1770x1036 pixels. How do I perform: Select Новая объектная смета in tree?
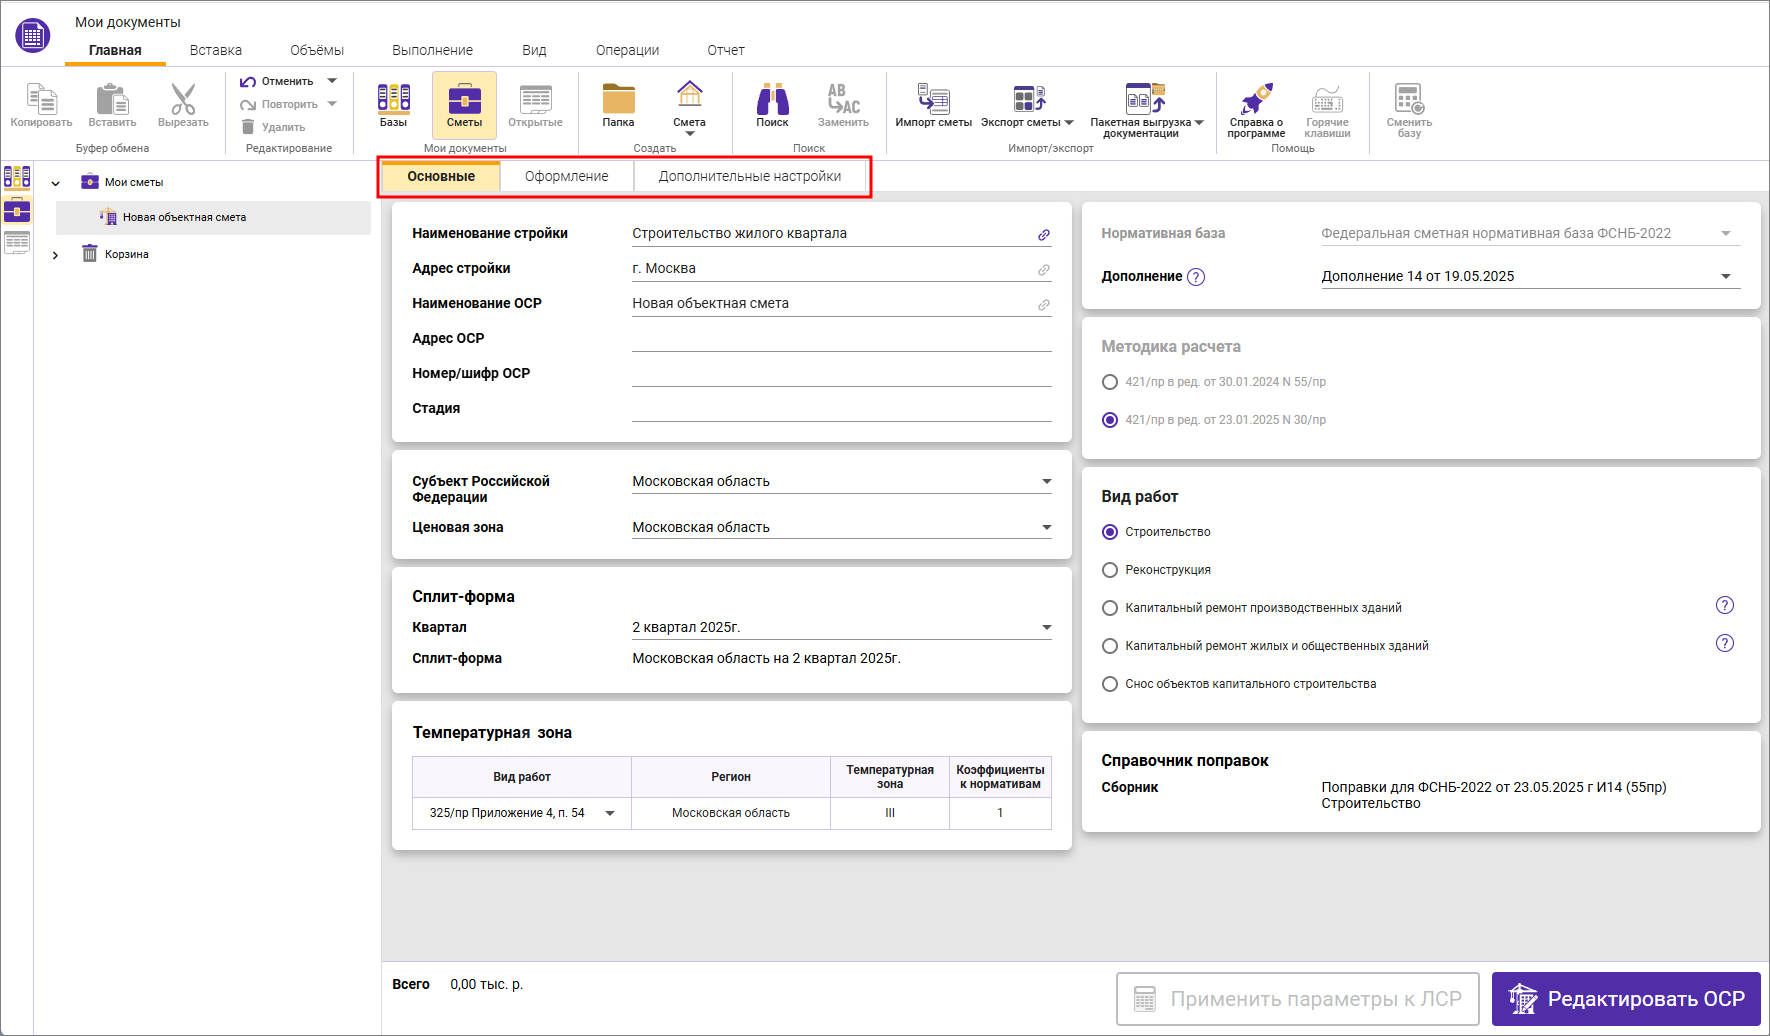coord(184,217)
